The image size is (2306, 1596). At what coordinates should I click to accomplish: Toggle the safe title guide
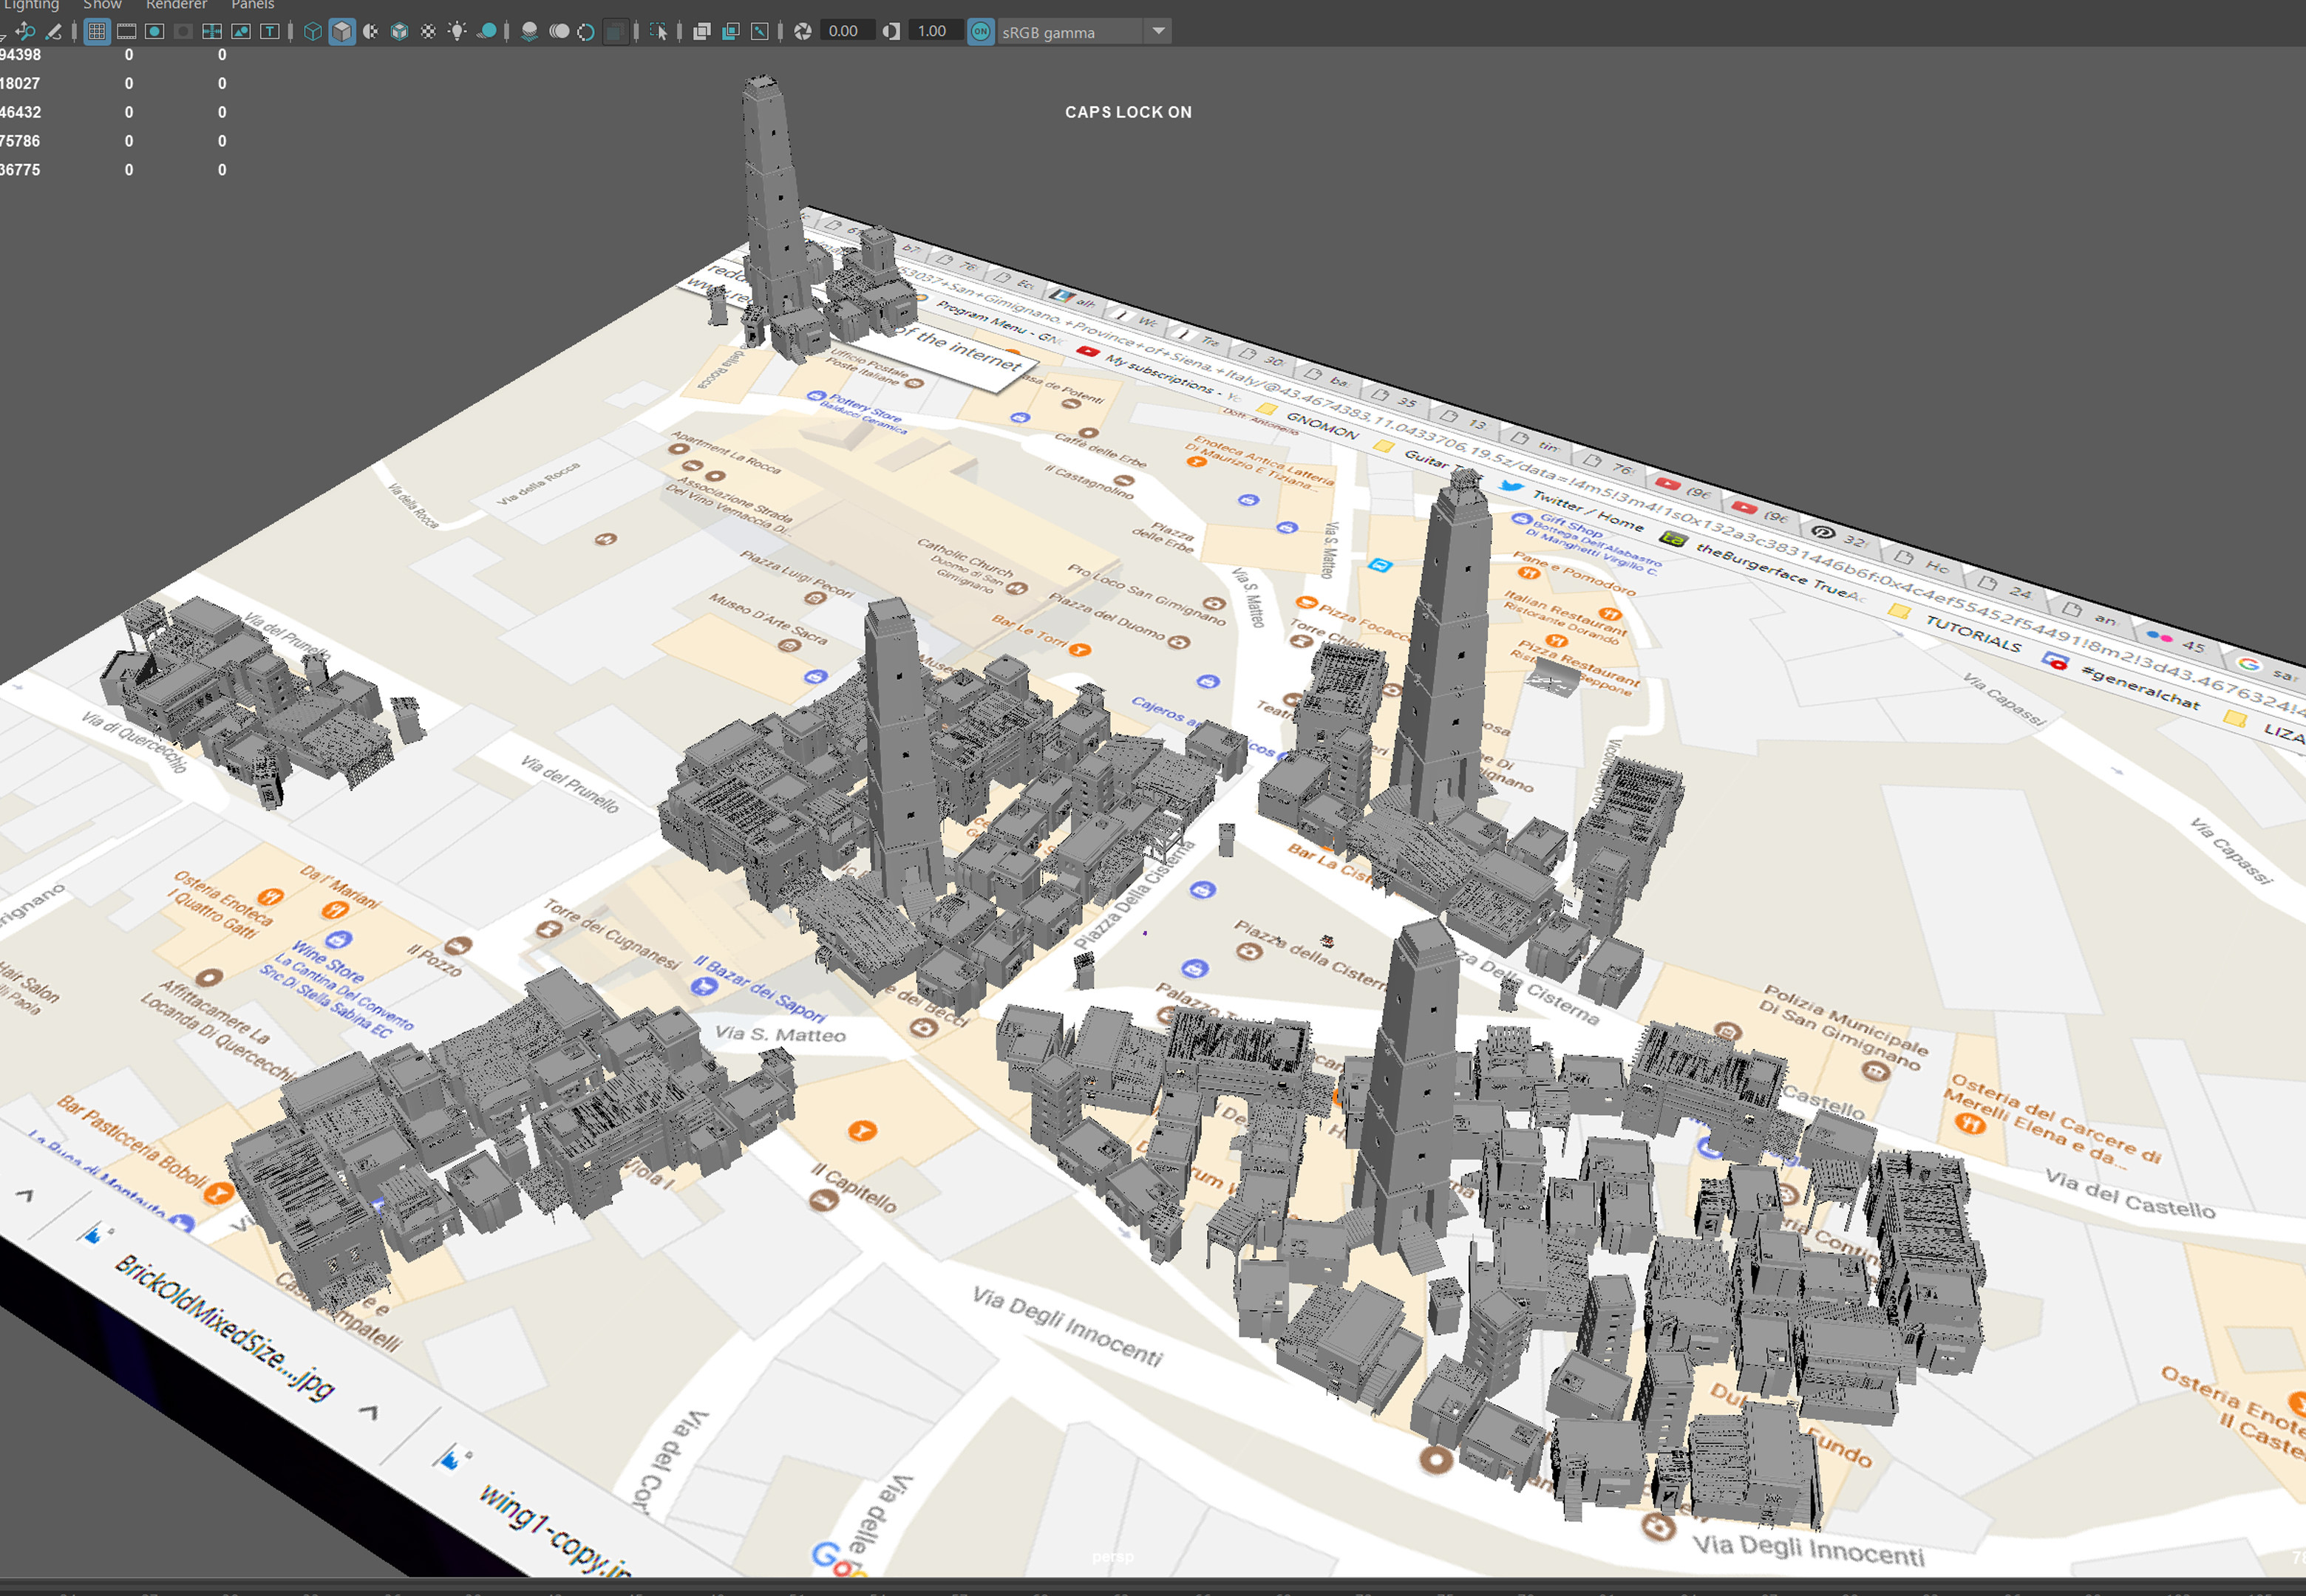[x=270, y=32]
